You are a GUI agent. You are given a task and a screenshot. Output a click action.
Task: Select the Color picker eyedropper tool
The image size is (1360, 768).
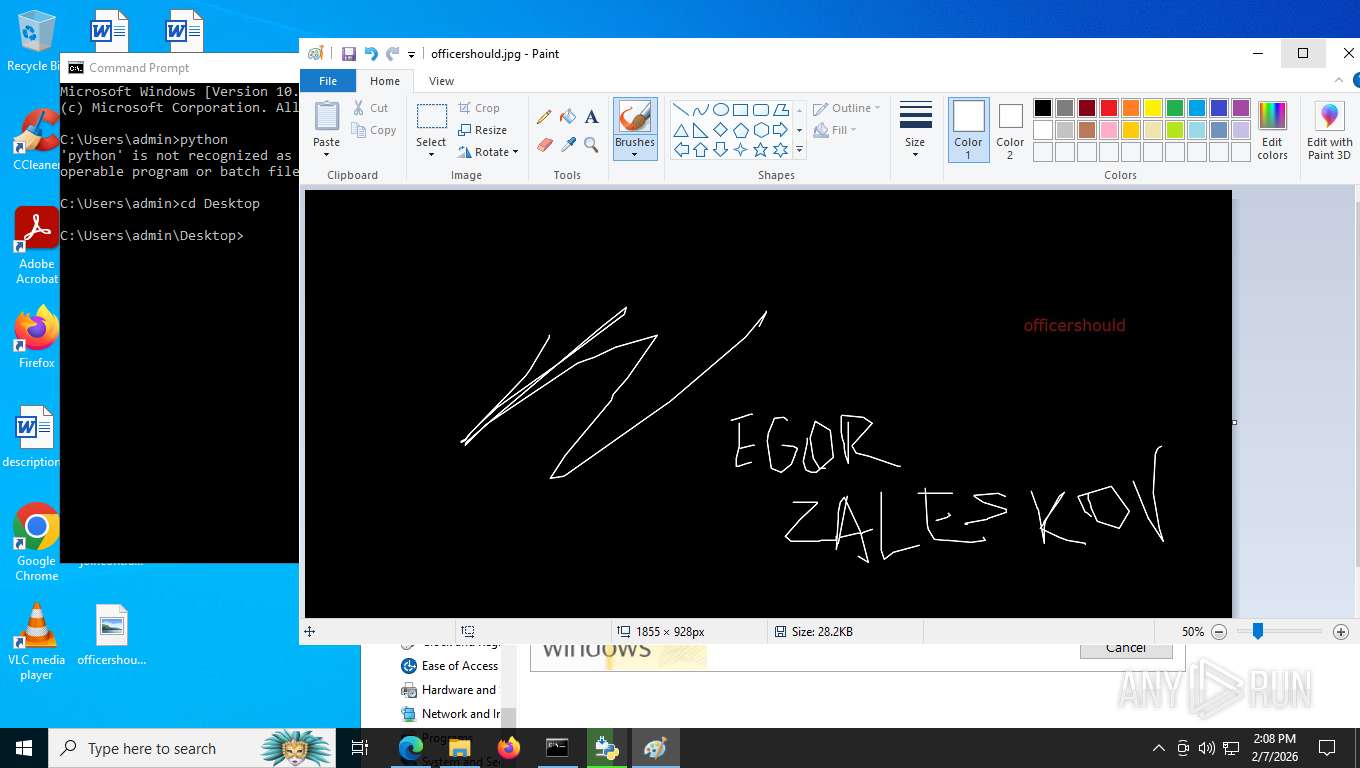click(x=568, y=145)
